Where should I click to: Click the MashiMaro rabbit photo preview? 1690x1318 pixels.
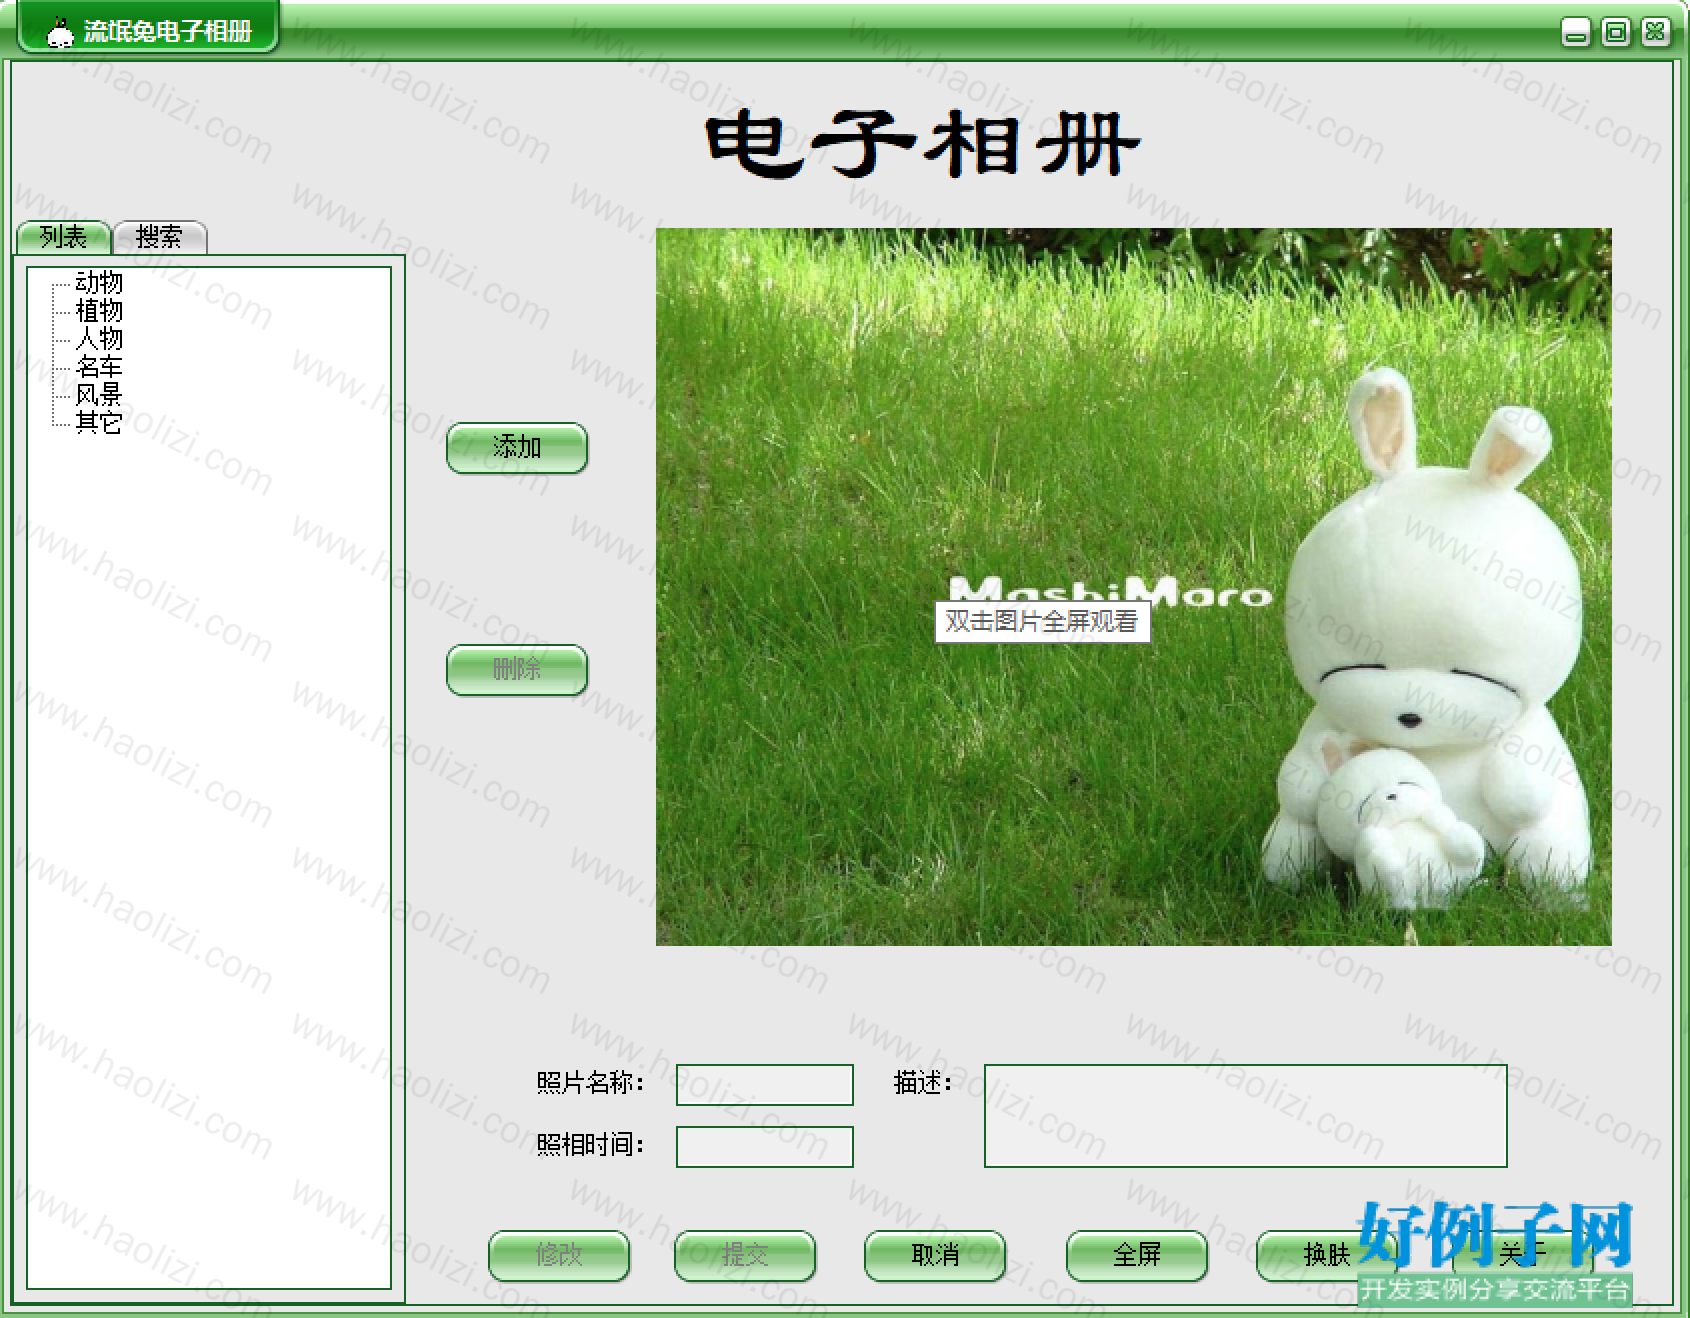click(x=1133, y=587)
